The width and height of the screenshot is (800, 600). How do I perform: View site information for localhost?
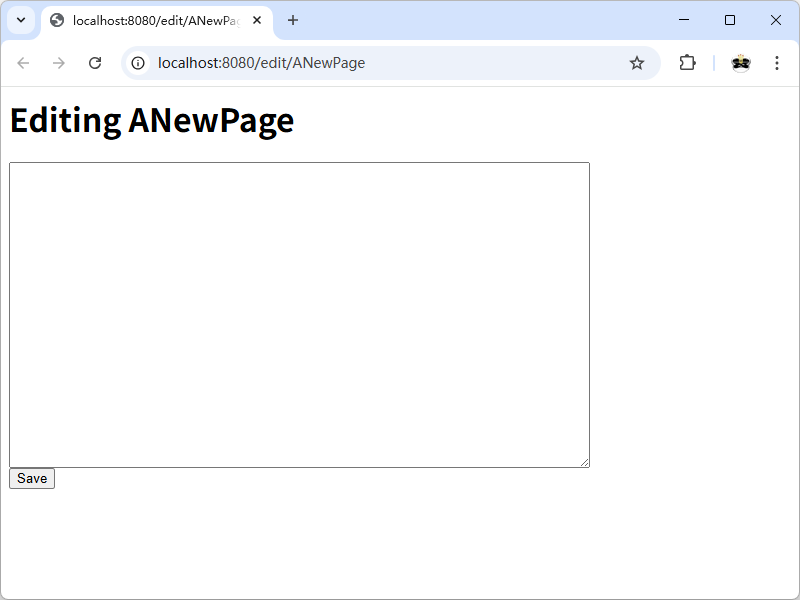(x=139, y=63)
